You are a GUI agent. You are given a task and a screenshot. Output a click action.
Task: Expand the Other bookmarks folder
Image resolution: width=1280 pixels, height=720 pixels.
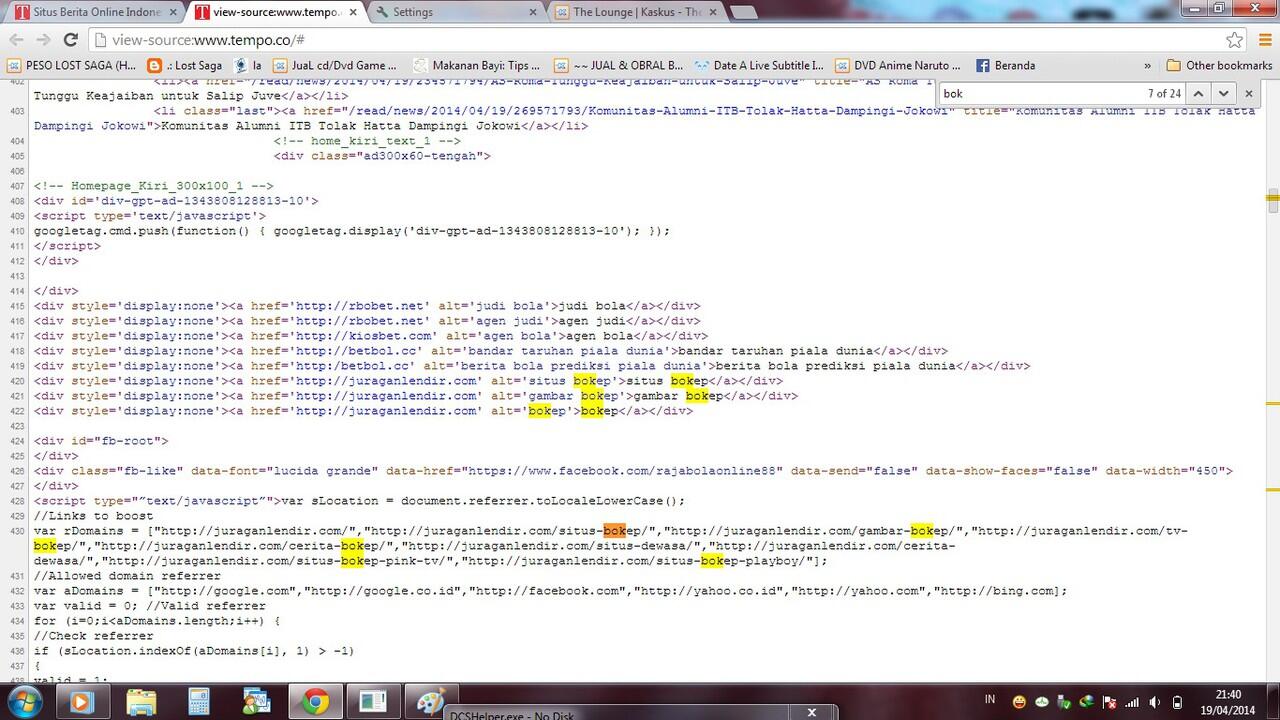(1219, 65)
